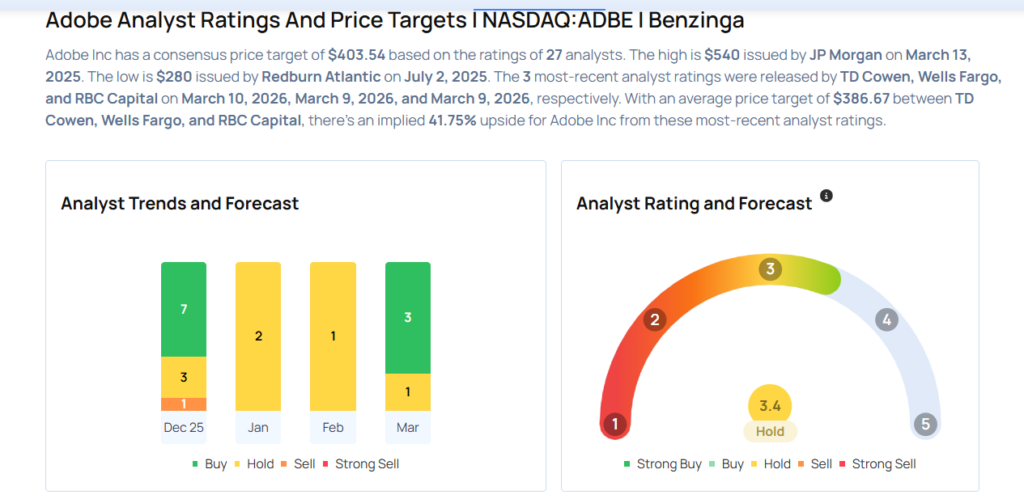Click gauge marker number 4
The image size is (1024, 499).
(885, 320)
